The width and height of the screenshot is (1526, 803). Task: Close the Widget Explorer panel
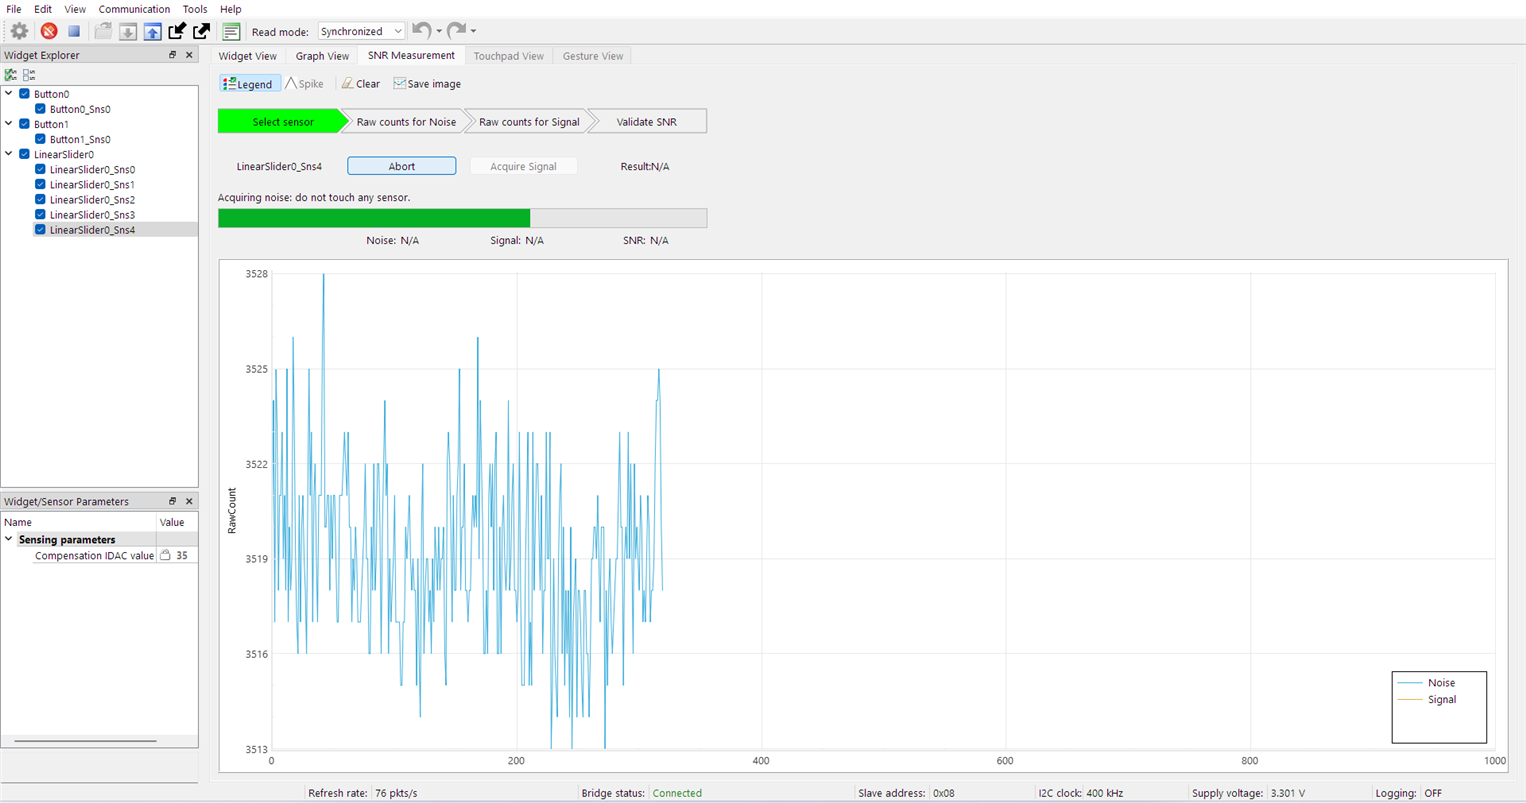[x=189, y=55]
